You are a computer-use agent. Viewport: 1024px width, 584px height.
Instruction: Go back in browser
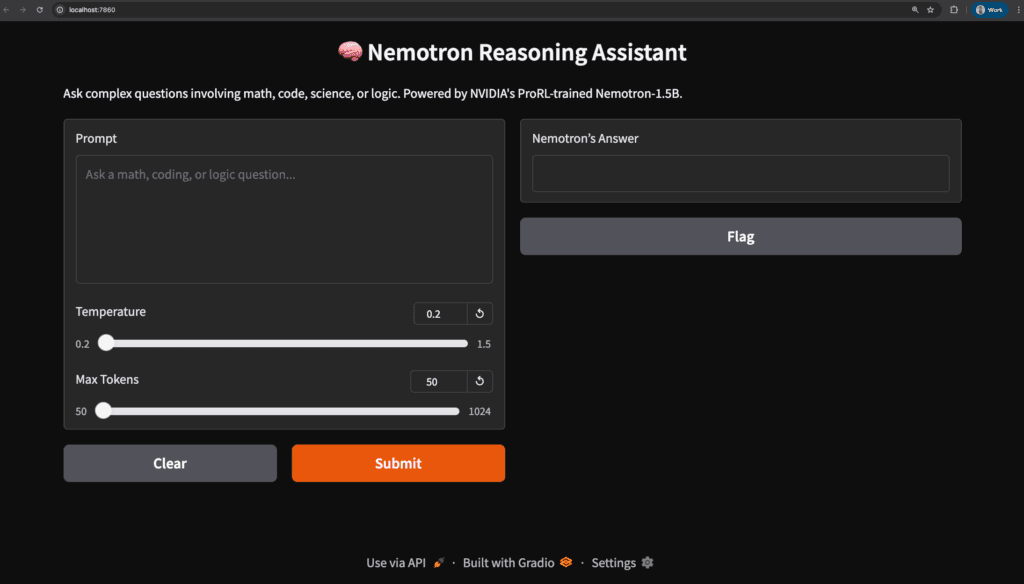point(7,10)
